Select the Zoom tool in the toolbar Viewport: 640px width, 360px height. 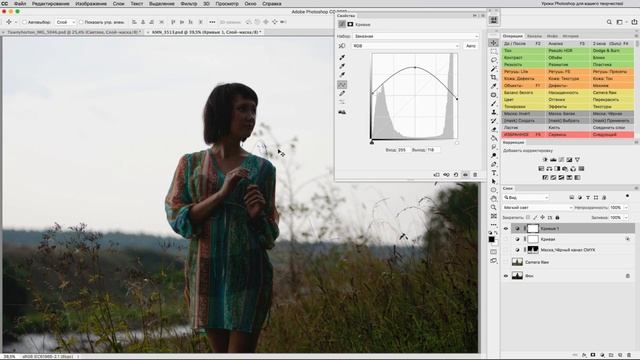coord(493,207)
